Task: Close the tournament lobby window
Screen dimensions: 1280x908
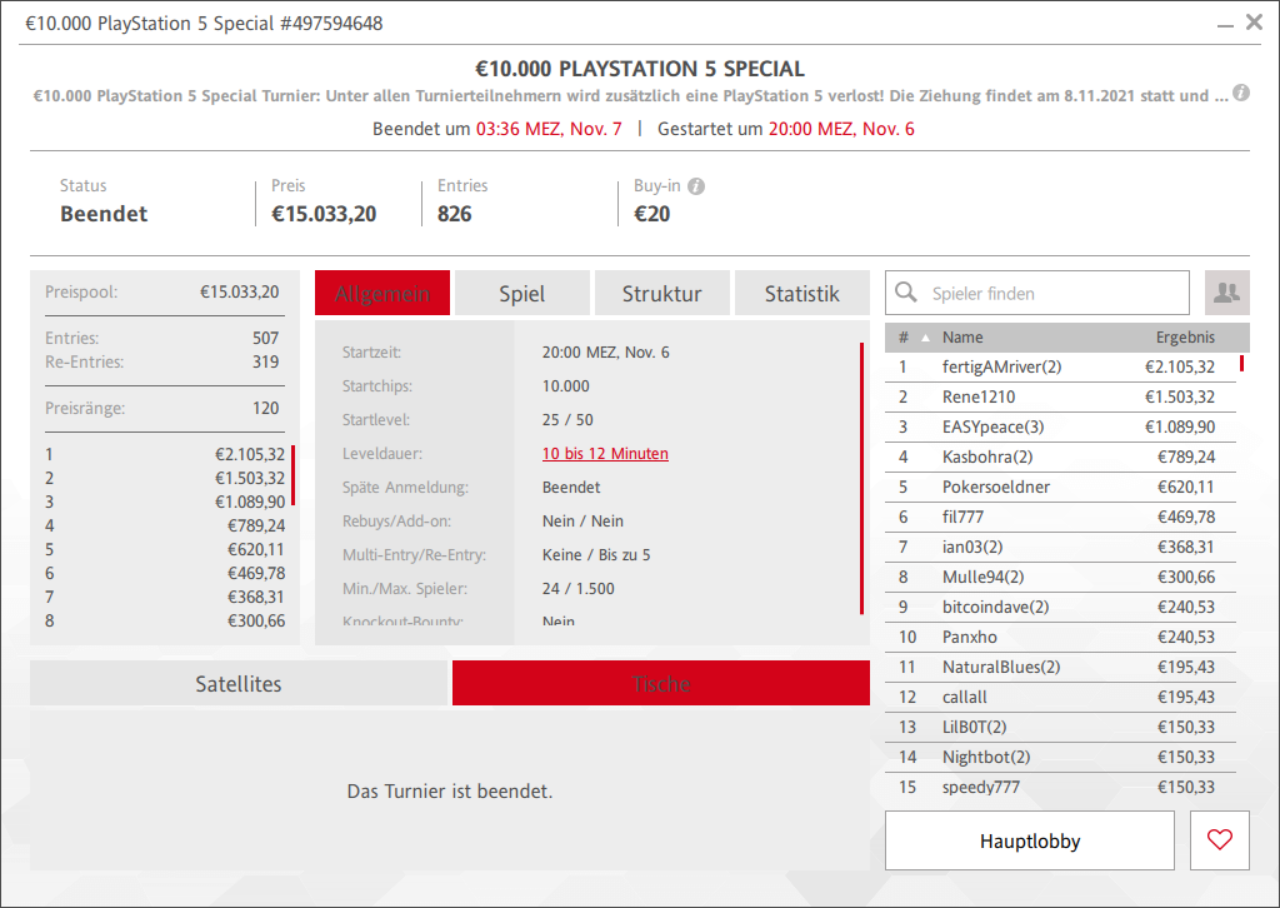Action: tap(1254, 22)
